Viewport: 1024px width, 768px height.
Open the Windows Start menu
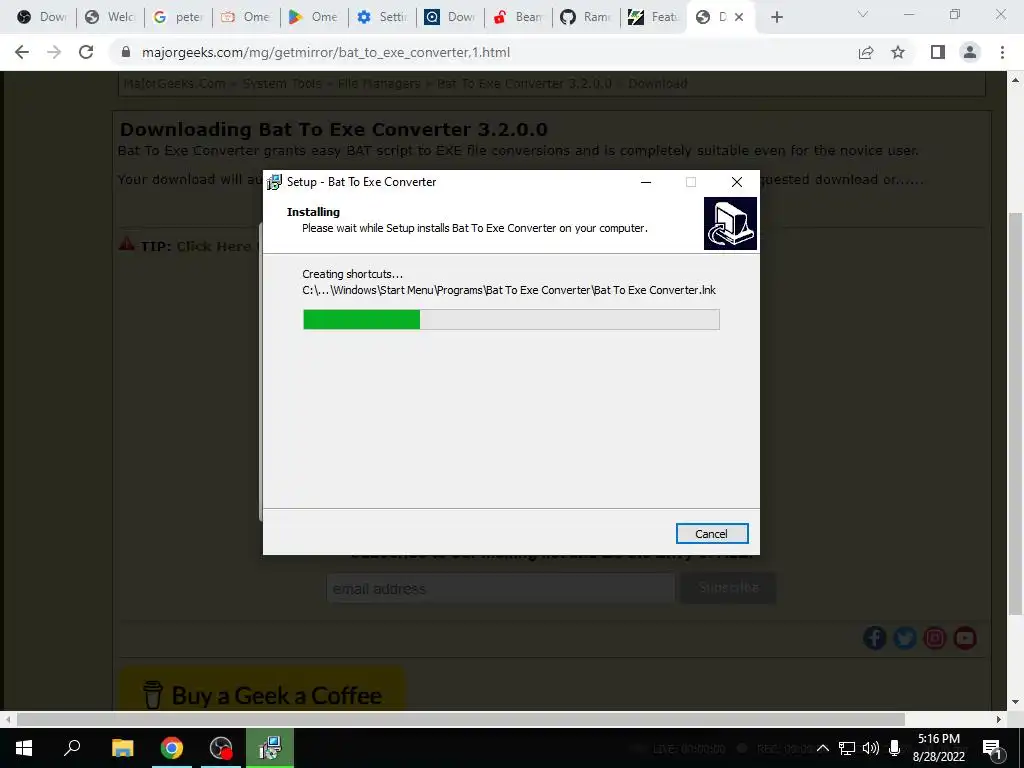(24, 748)
